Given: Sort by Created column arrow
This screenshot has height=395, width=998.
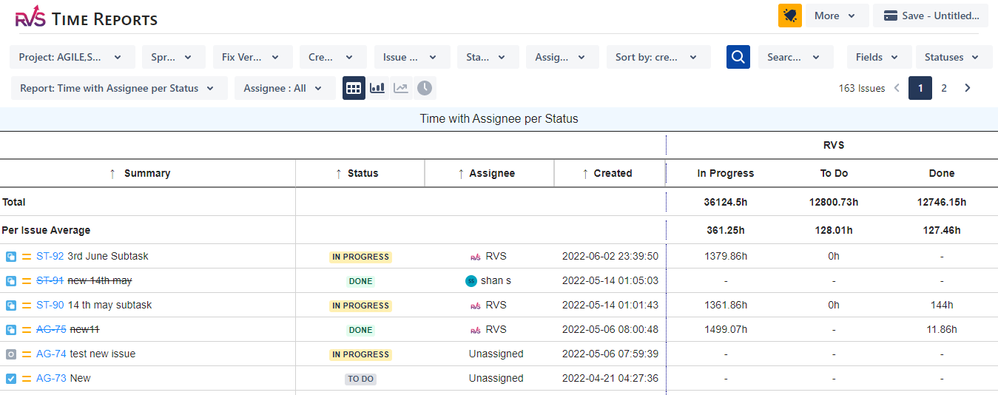Looking at the screenshot, I should [585, 174].
